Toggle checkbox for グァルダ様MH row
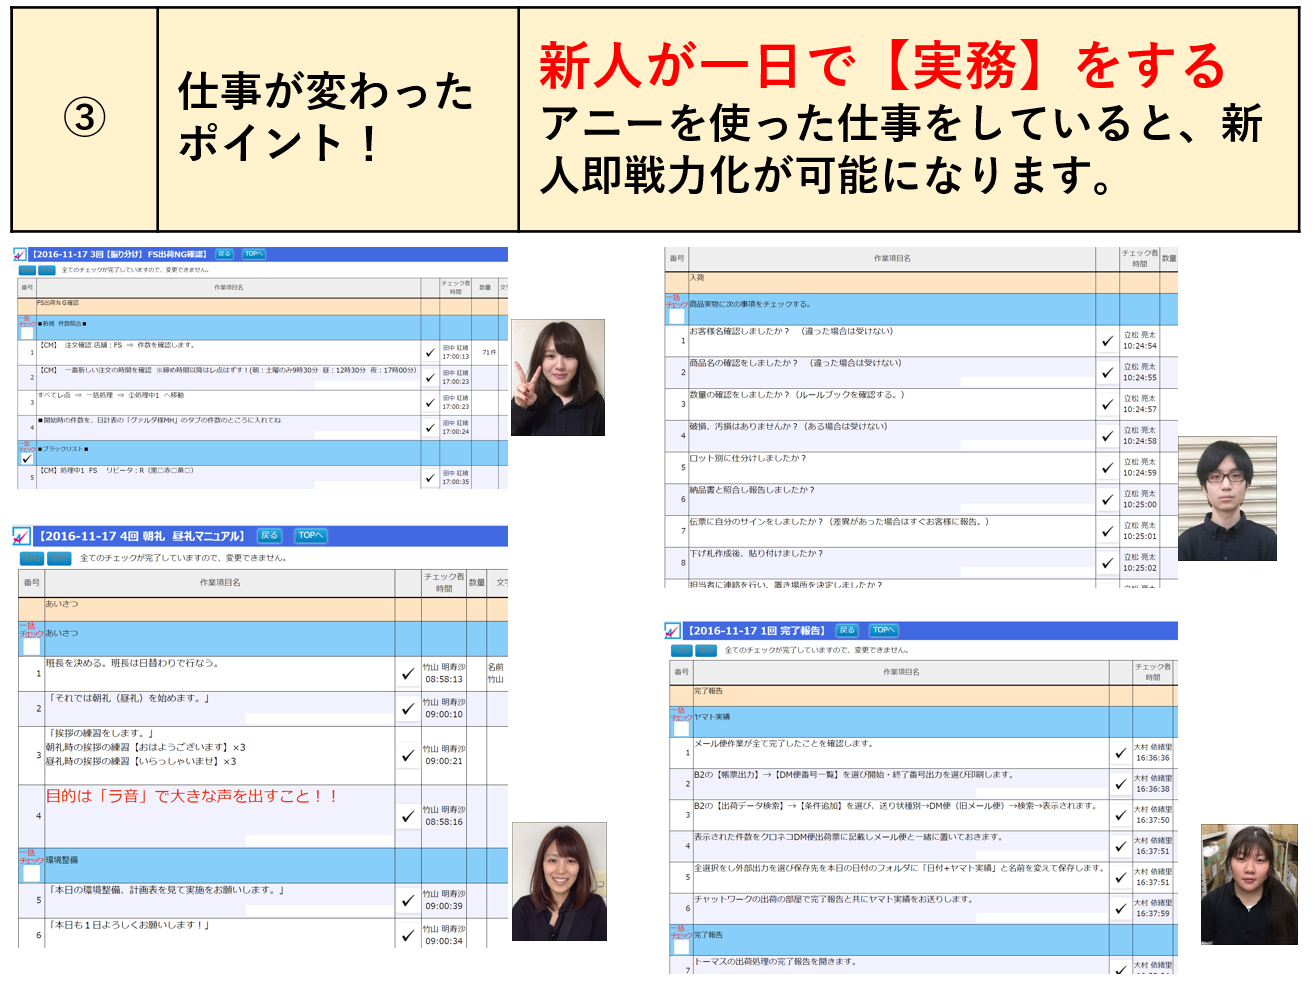Viewport: 1315px width, 1000px height. pyautogui.click(x=430, y=427)
